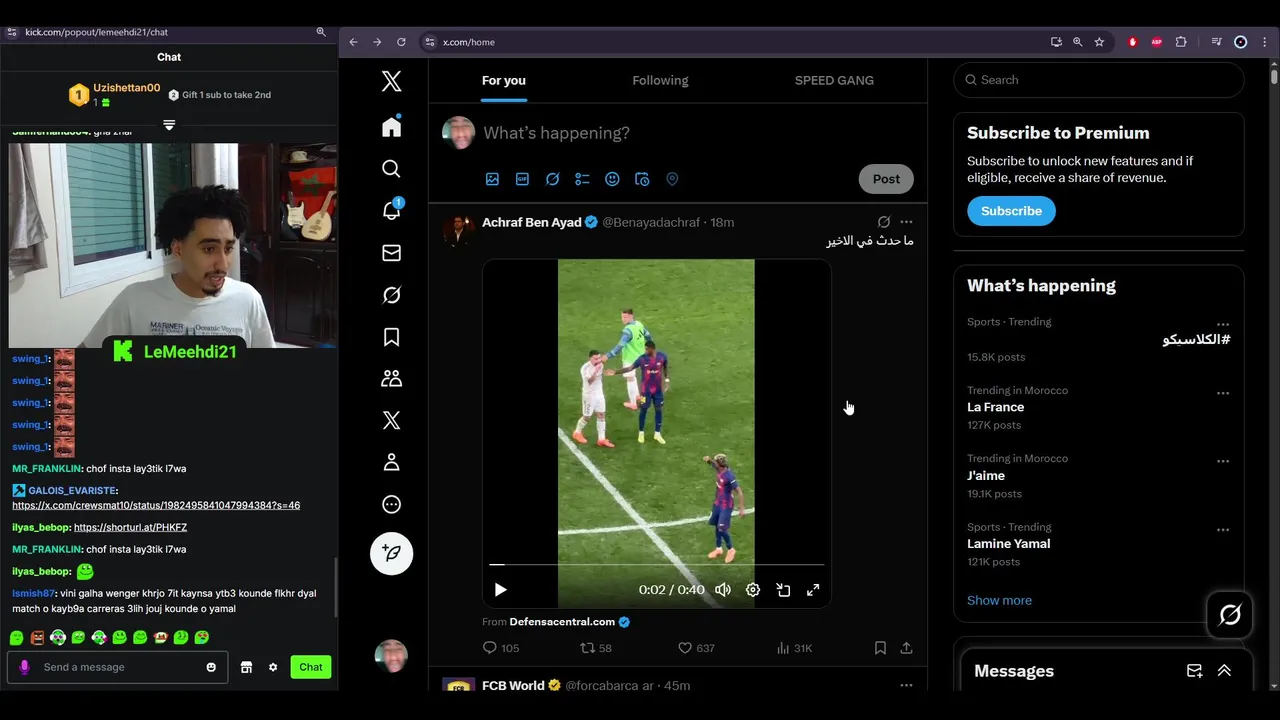Viewport: 1280px width, 720px height.
Task: Play the football video
Action: point(500,590)
